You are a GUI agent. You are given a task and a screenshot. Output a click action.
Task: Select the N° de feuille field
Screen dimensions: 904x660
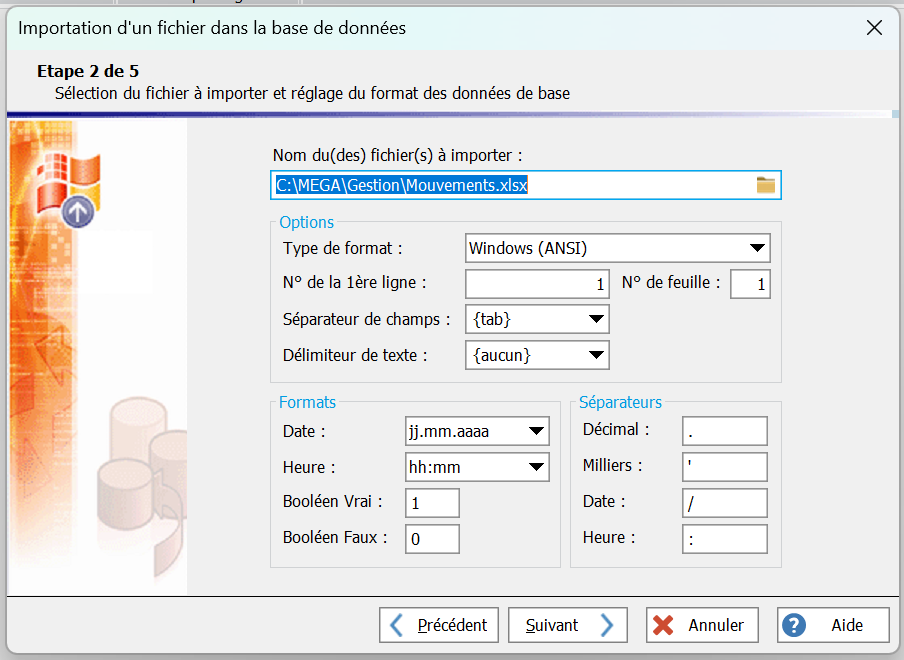point(750,284)
